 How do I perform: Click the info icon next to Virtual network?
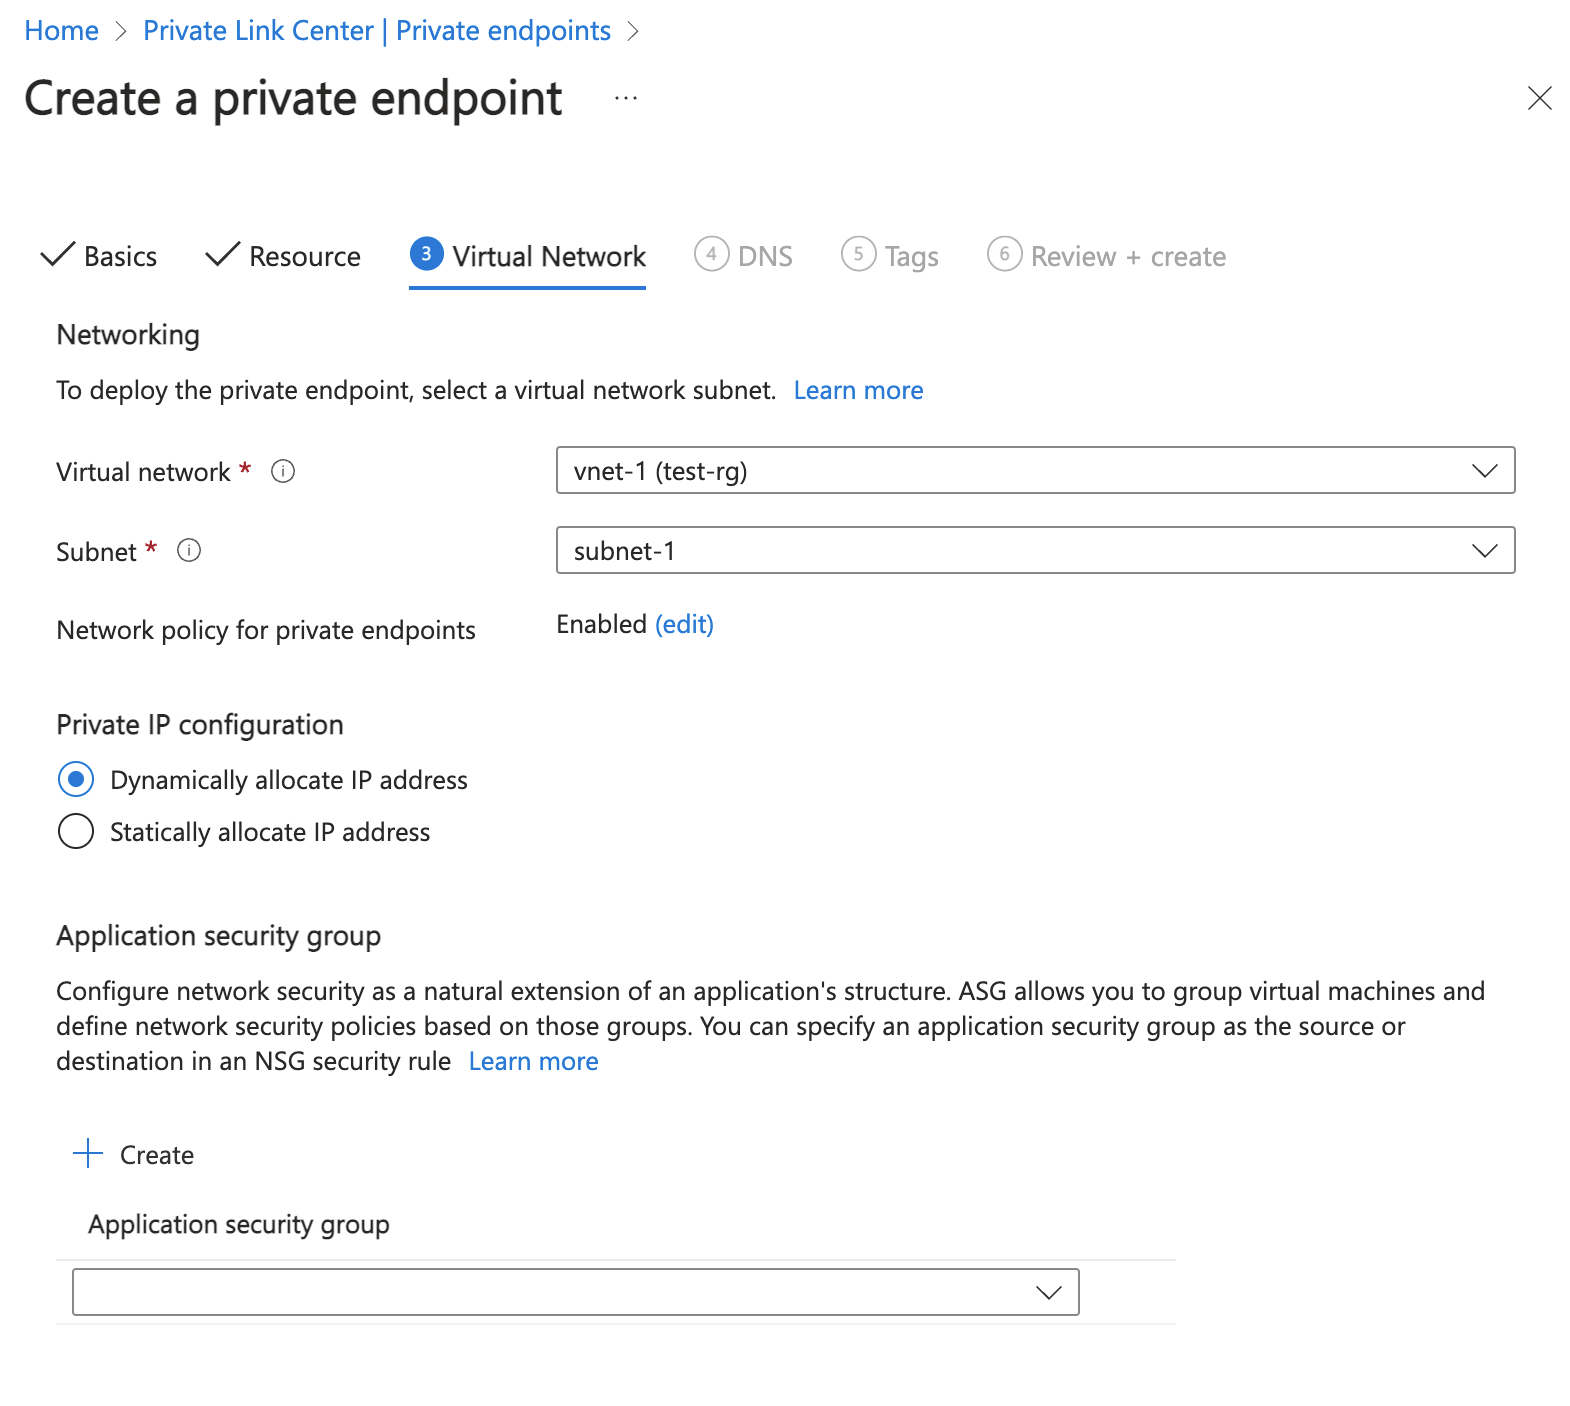pyautogui.click(x=283, y=471)
